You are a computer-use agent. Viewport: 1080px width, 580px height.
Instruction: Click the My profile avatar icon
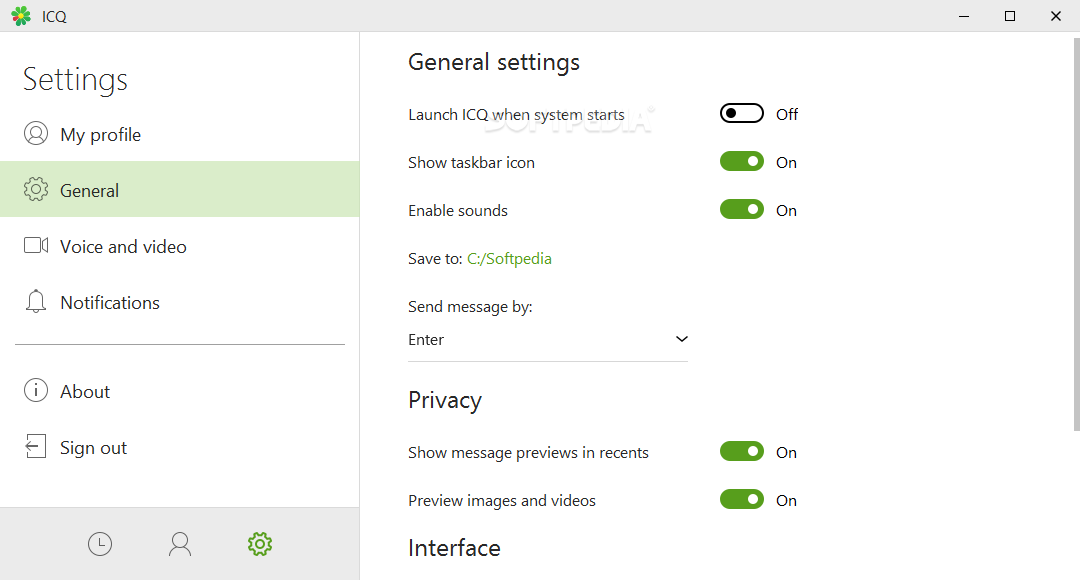coord(36,134)
